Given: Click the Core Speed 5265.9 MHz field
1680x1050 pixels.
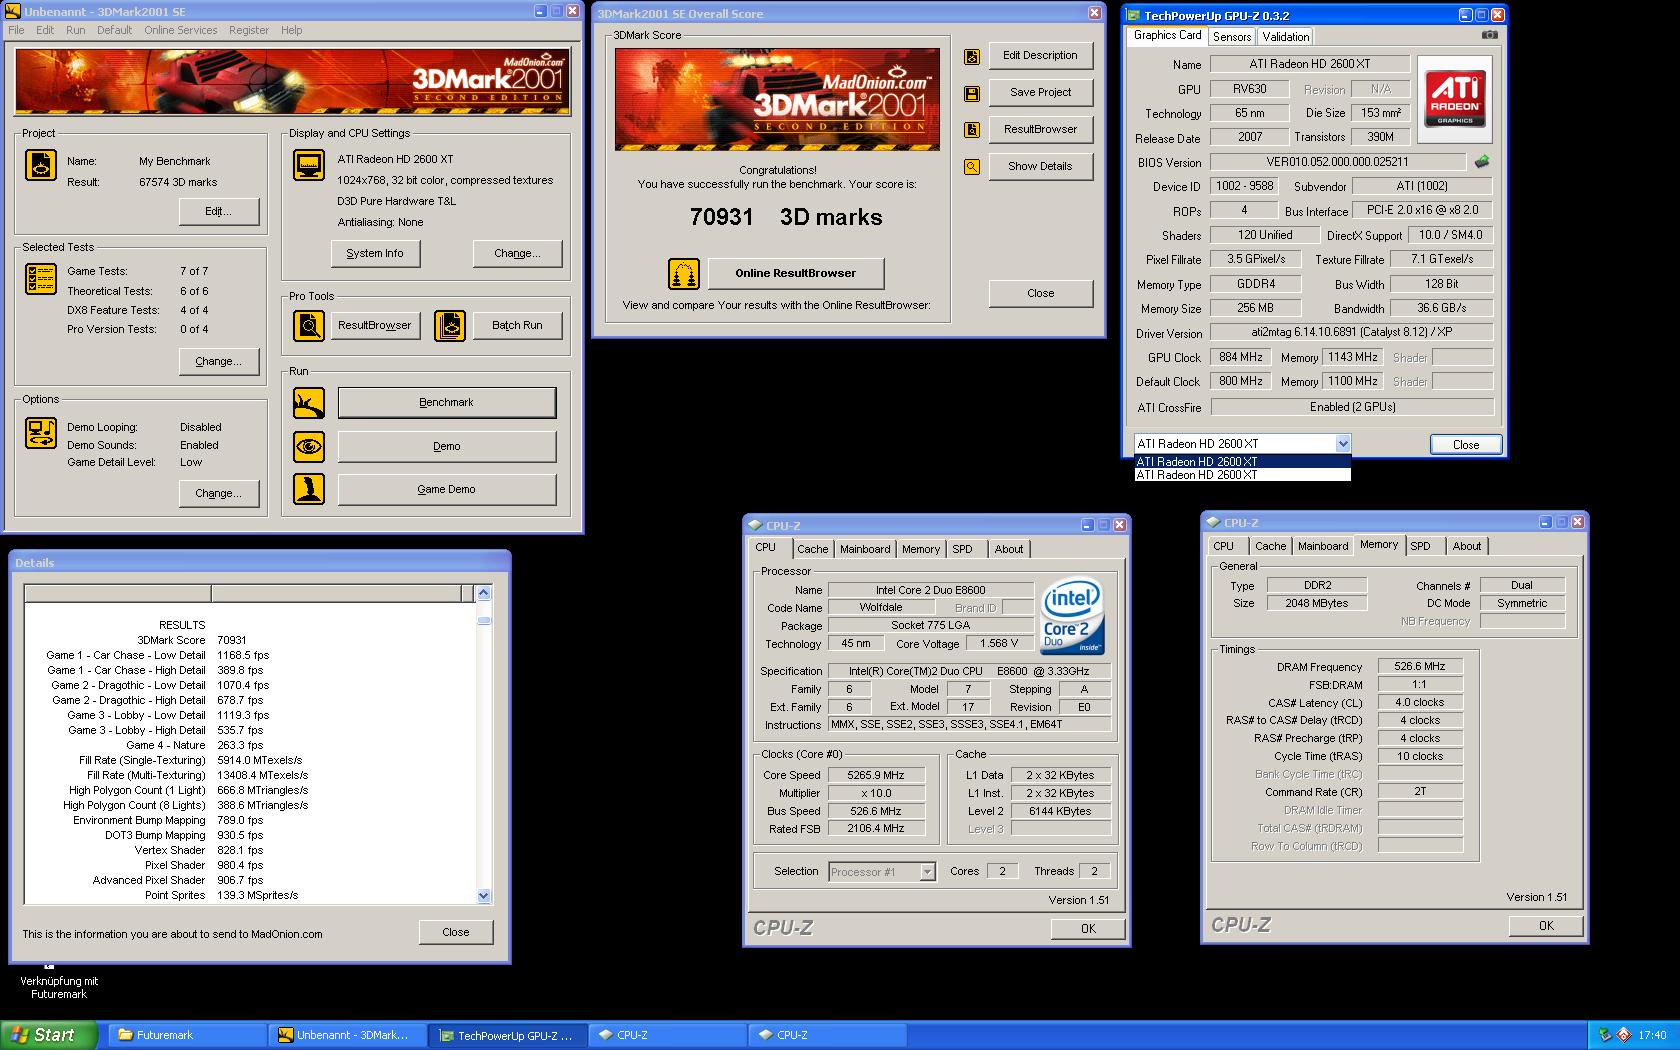Looking at the screenshot, I should coord(875,775).
